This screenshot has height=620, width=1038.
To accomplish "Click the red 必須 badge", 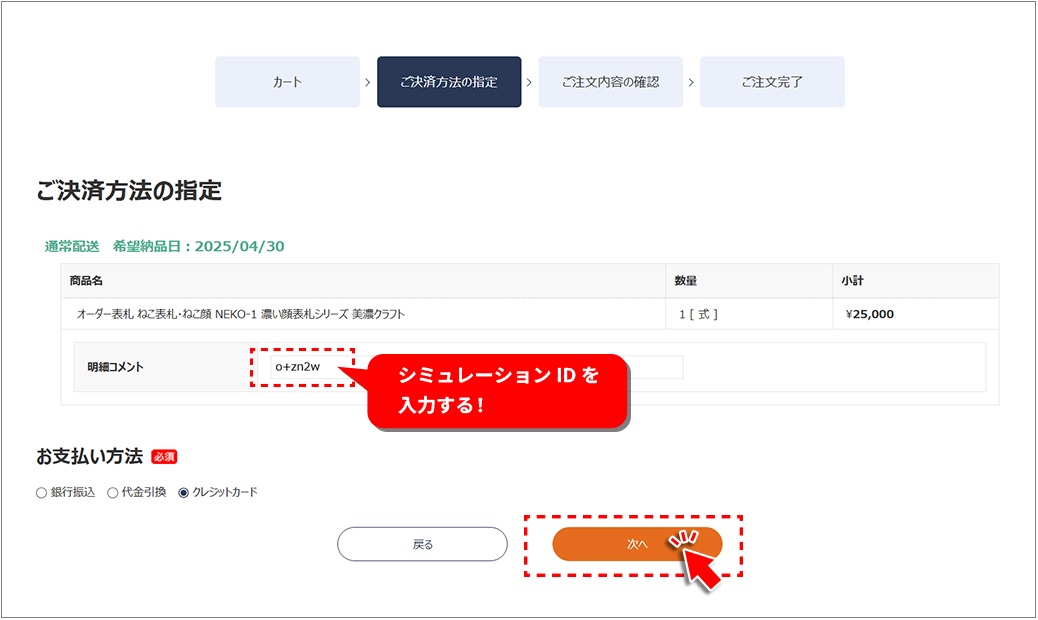I will point(164,457).
